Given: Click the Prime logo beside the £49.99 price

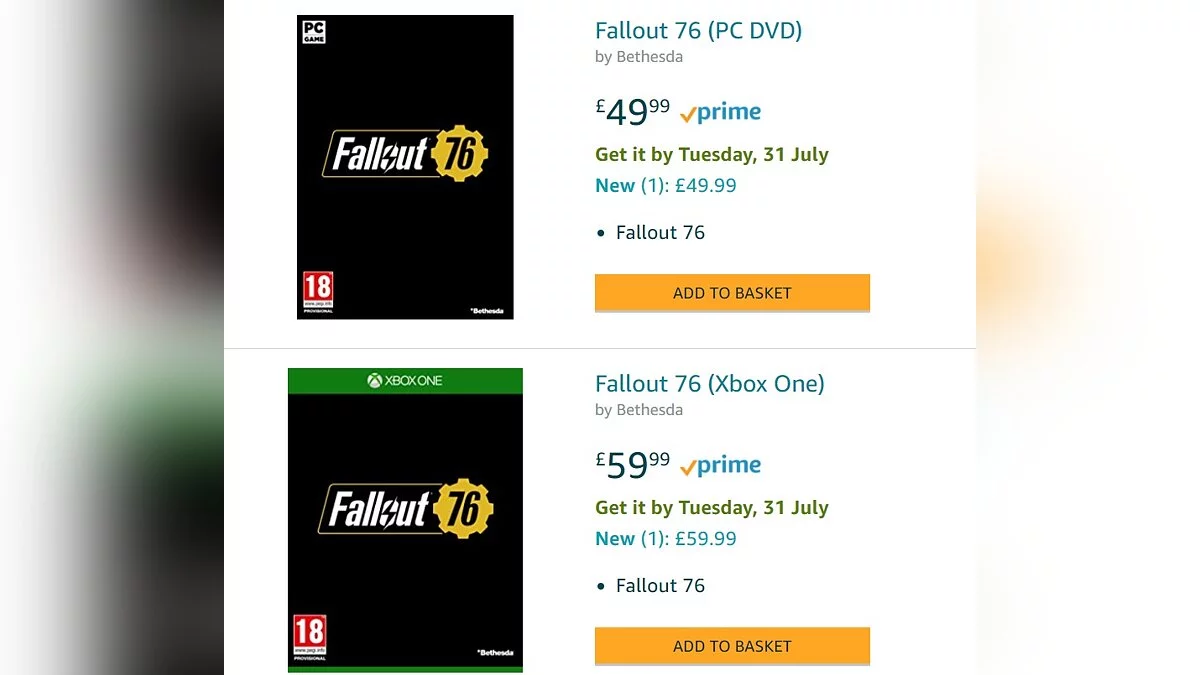Looking at the screenshot, I should [x=720, y=112].
